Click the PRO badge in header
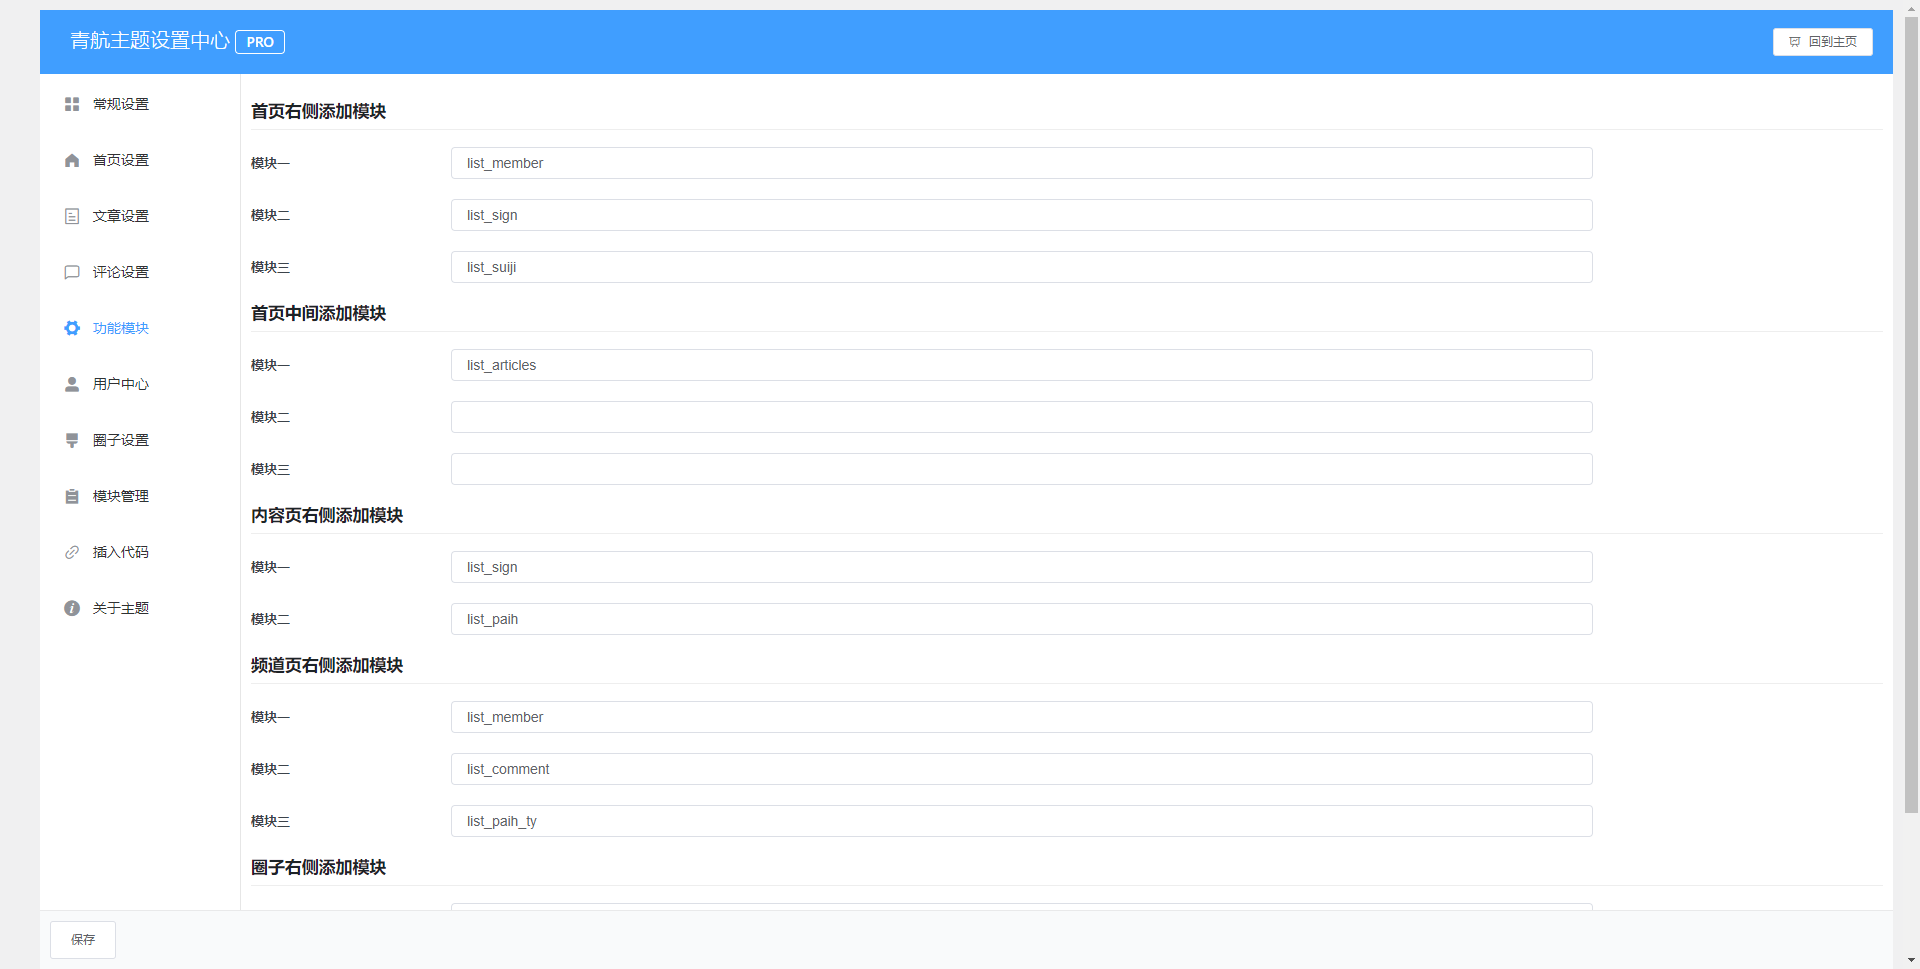The image size is (1920, 969). tap(260, 42)
